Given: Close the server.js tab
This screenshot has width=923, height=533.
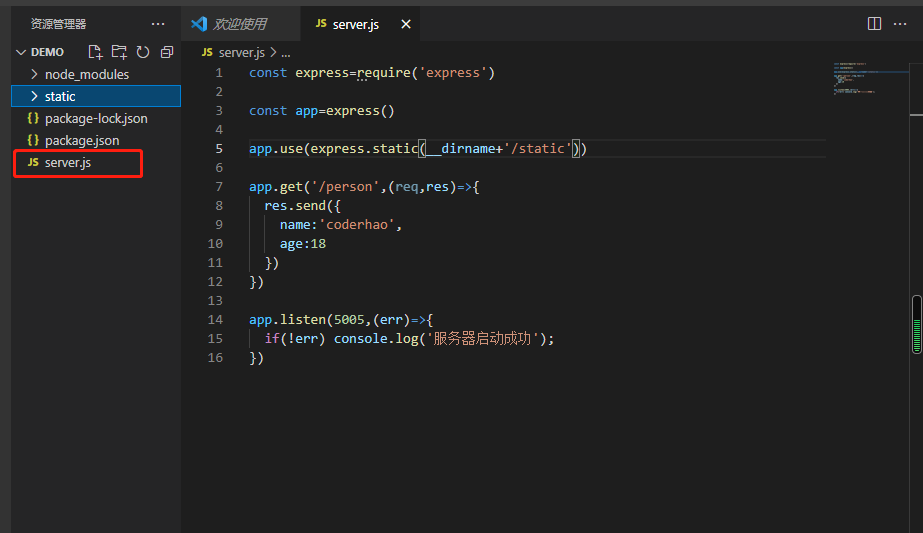Looking at the screenshot, I should [x=406, y=24].
